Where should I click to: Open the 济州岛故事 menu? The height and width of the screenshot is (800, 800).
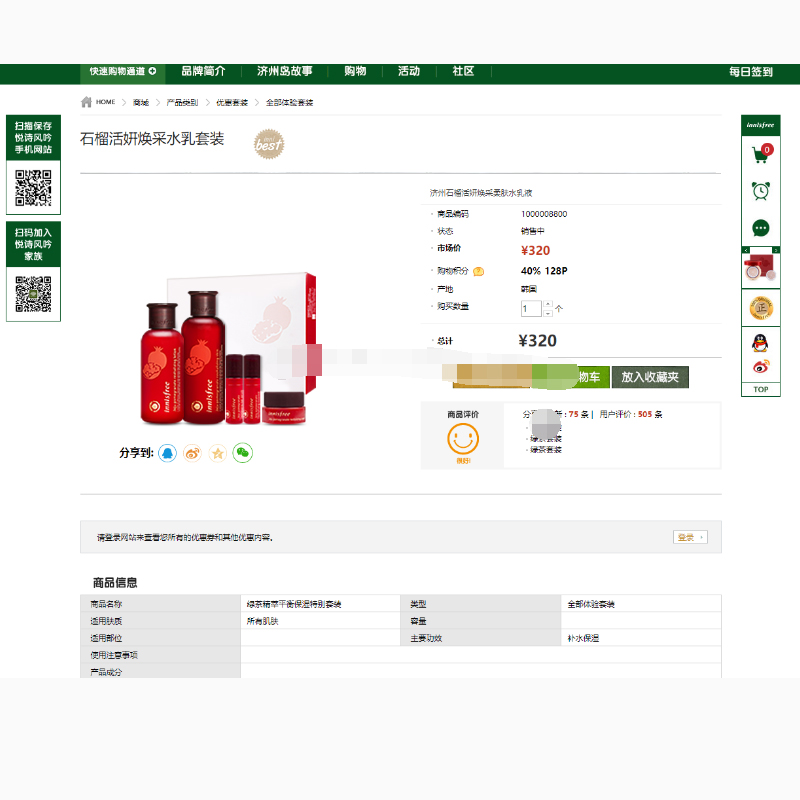pyautogui.click(x=285, y=71)
